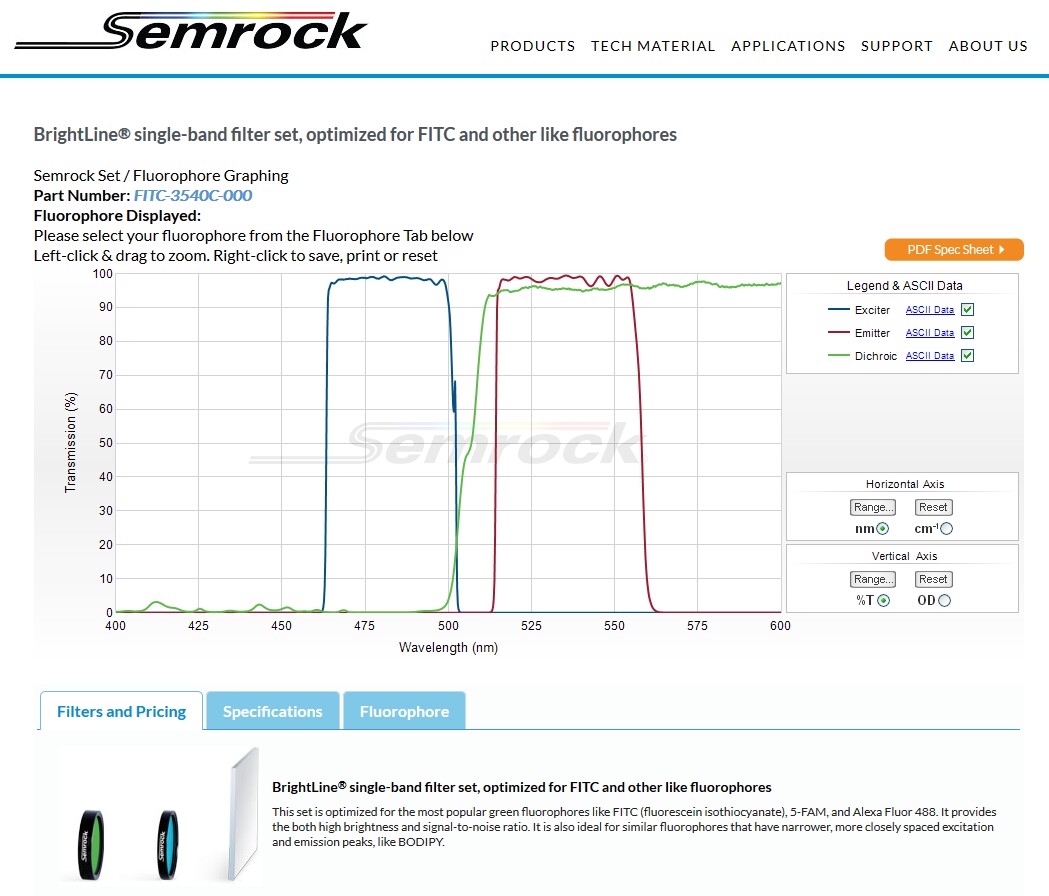Open the TECH MATERIAL menu

[653, 46]
